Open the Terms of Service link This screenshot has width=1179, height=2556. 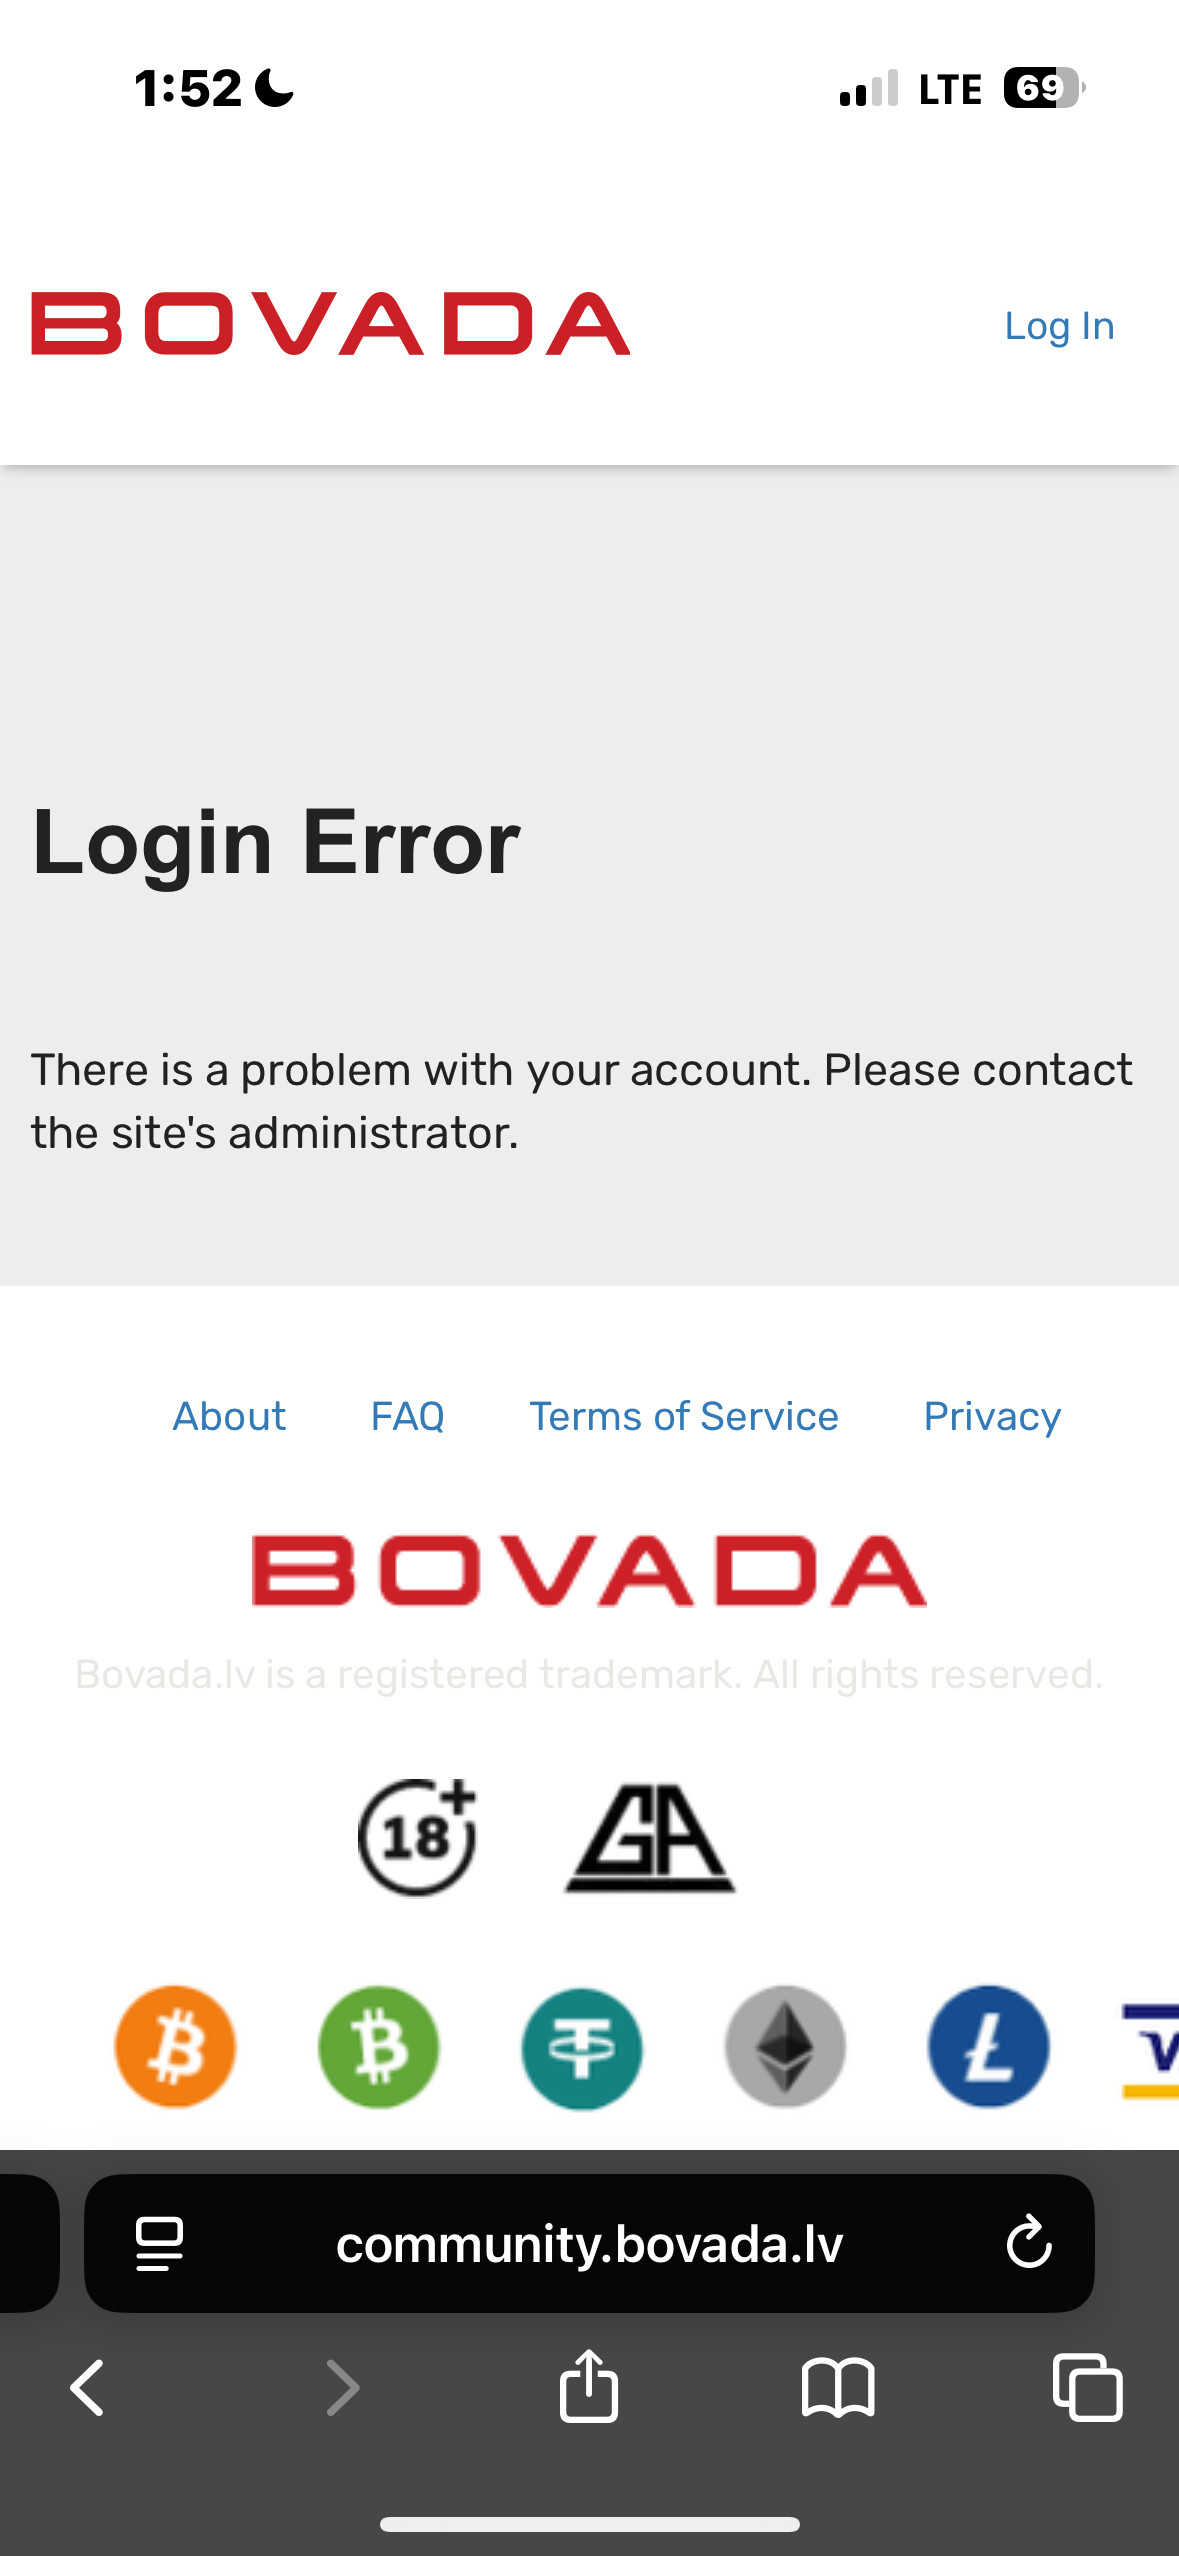pyautogui.click(x=684, y=1416)
